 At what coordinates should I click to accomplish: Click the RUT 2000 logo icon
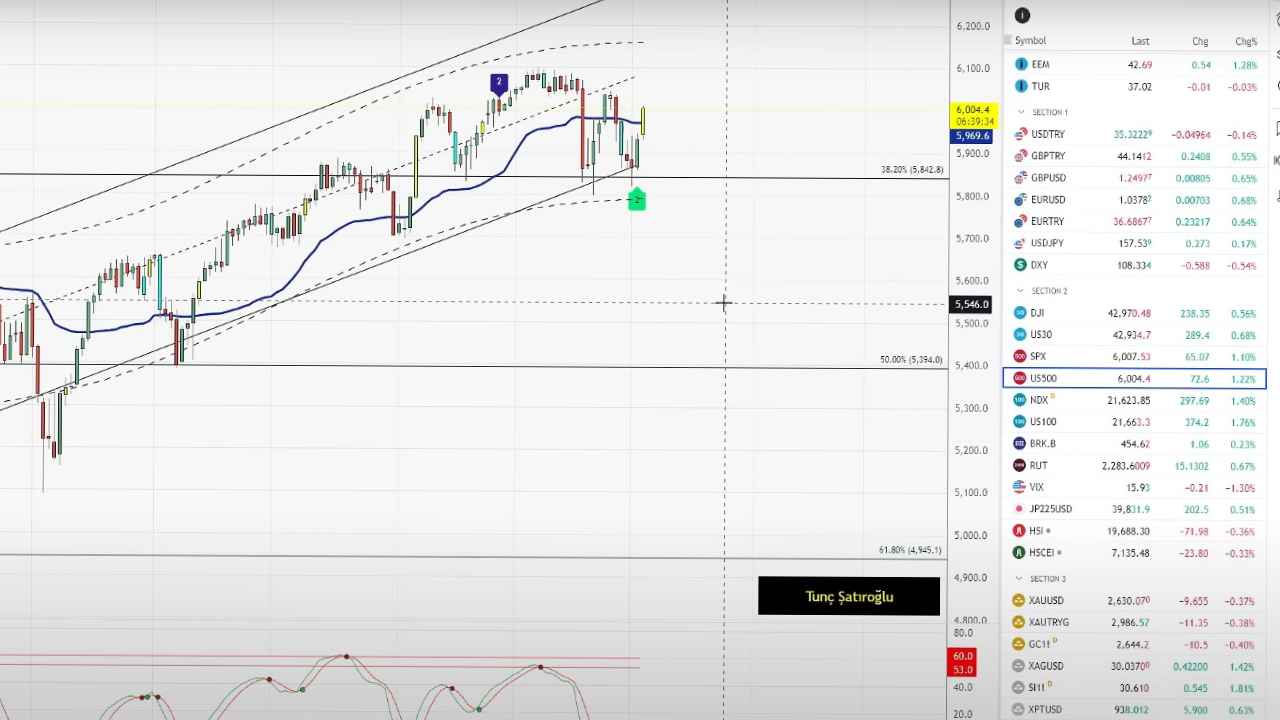click(x=1021, y=465)
